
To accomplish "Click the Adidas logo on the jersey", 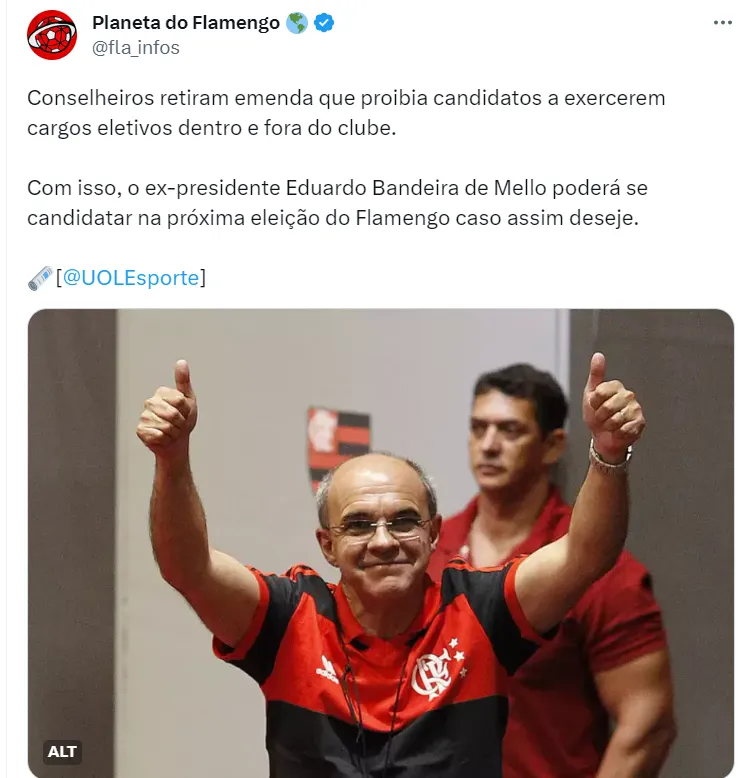I will (327, 669).
